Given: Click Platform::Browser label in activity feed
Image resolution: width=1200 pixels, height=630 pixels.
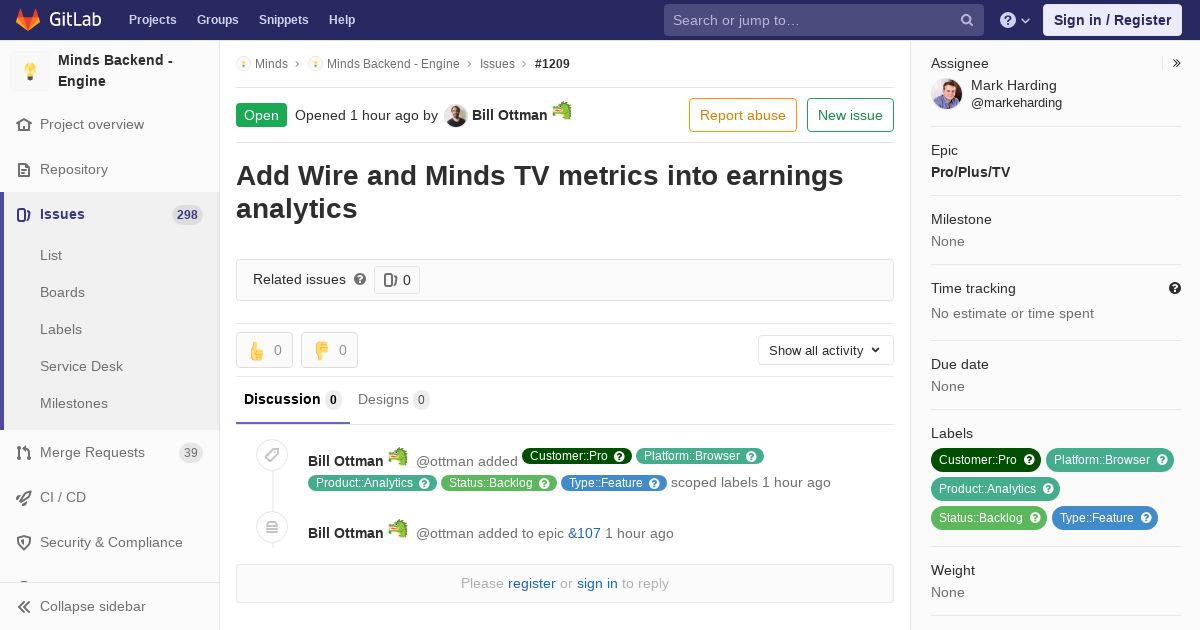Looking at the screenshot, I should point(700,456).
